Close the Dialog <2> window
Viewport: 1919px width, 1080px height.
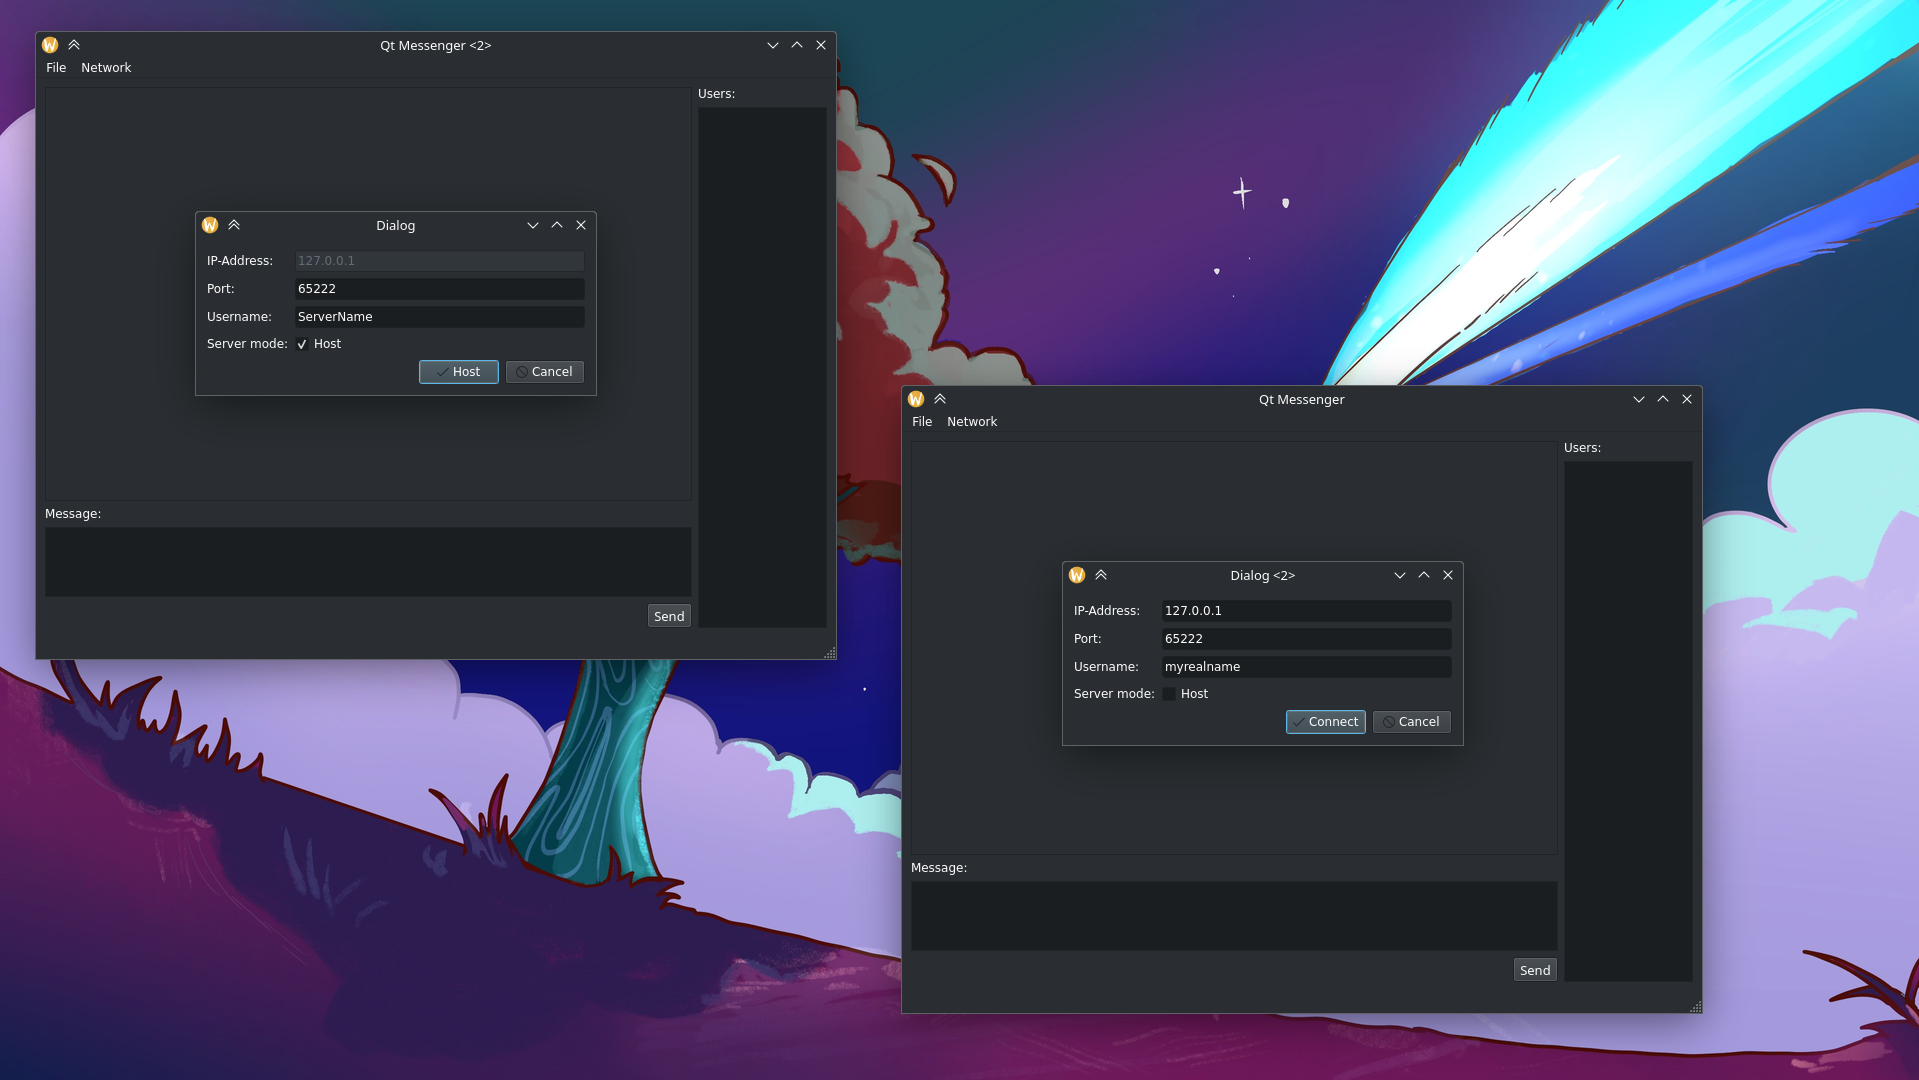click(x=1448, y=575)
